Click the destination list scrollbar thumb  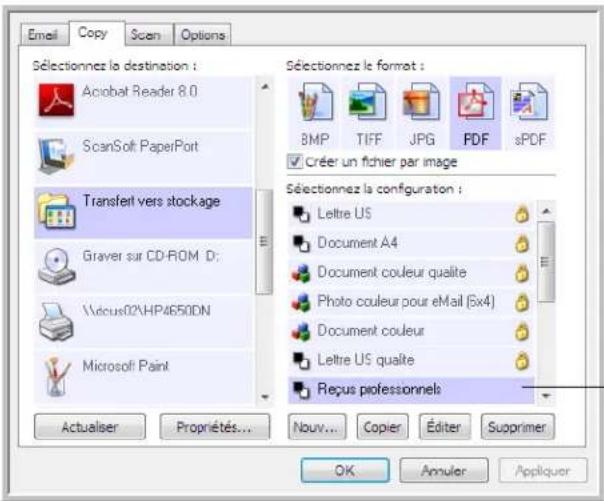point(264,242)
